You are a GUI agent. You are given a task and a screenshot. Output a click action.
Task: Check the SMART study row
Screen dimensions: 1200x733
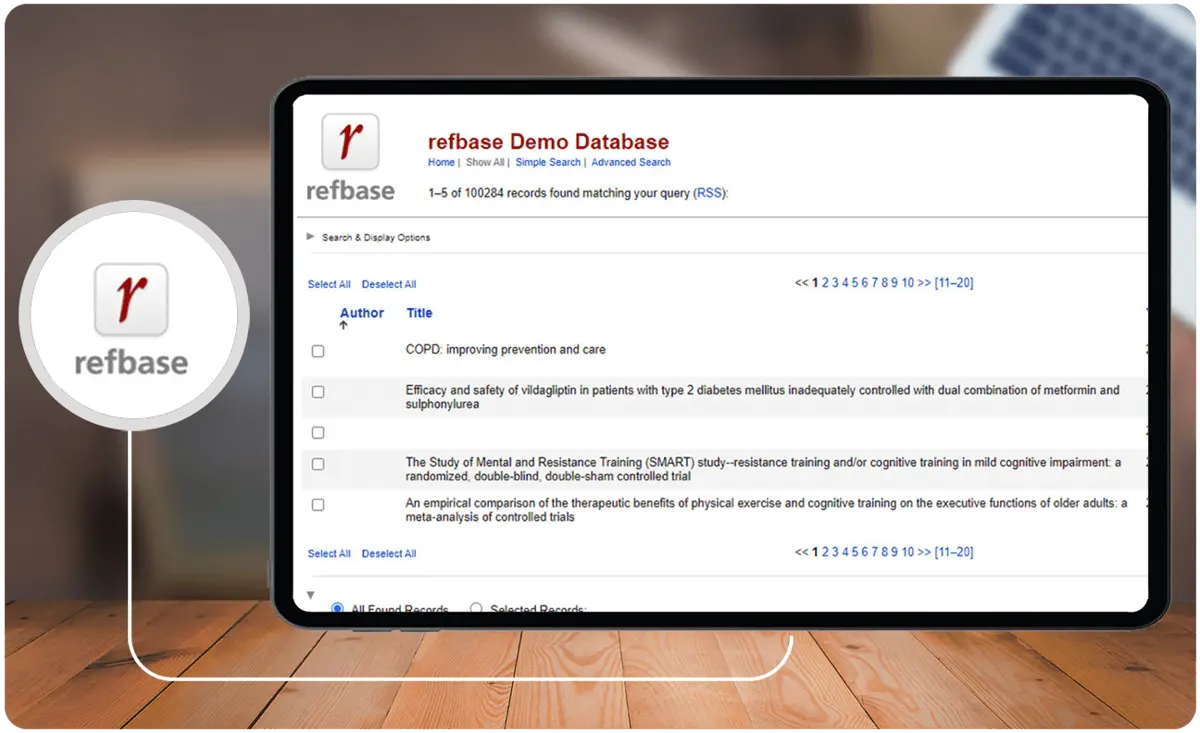318,464
